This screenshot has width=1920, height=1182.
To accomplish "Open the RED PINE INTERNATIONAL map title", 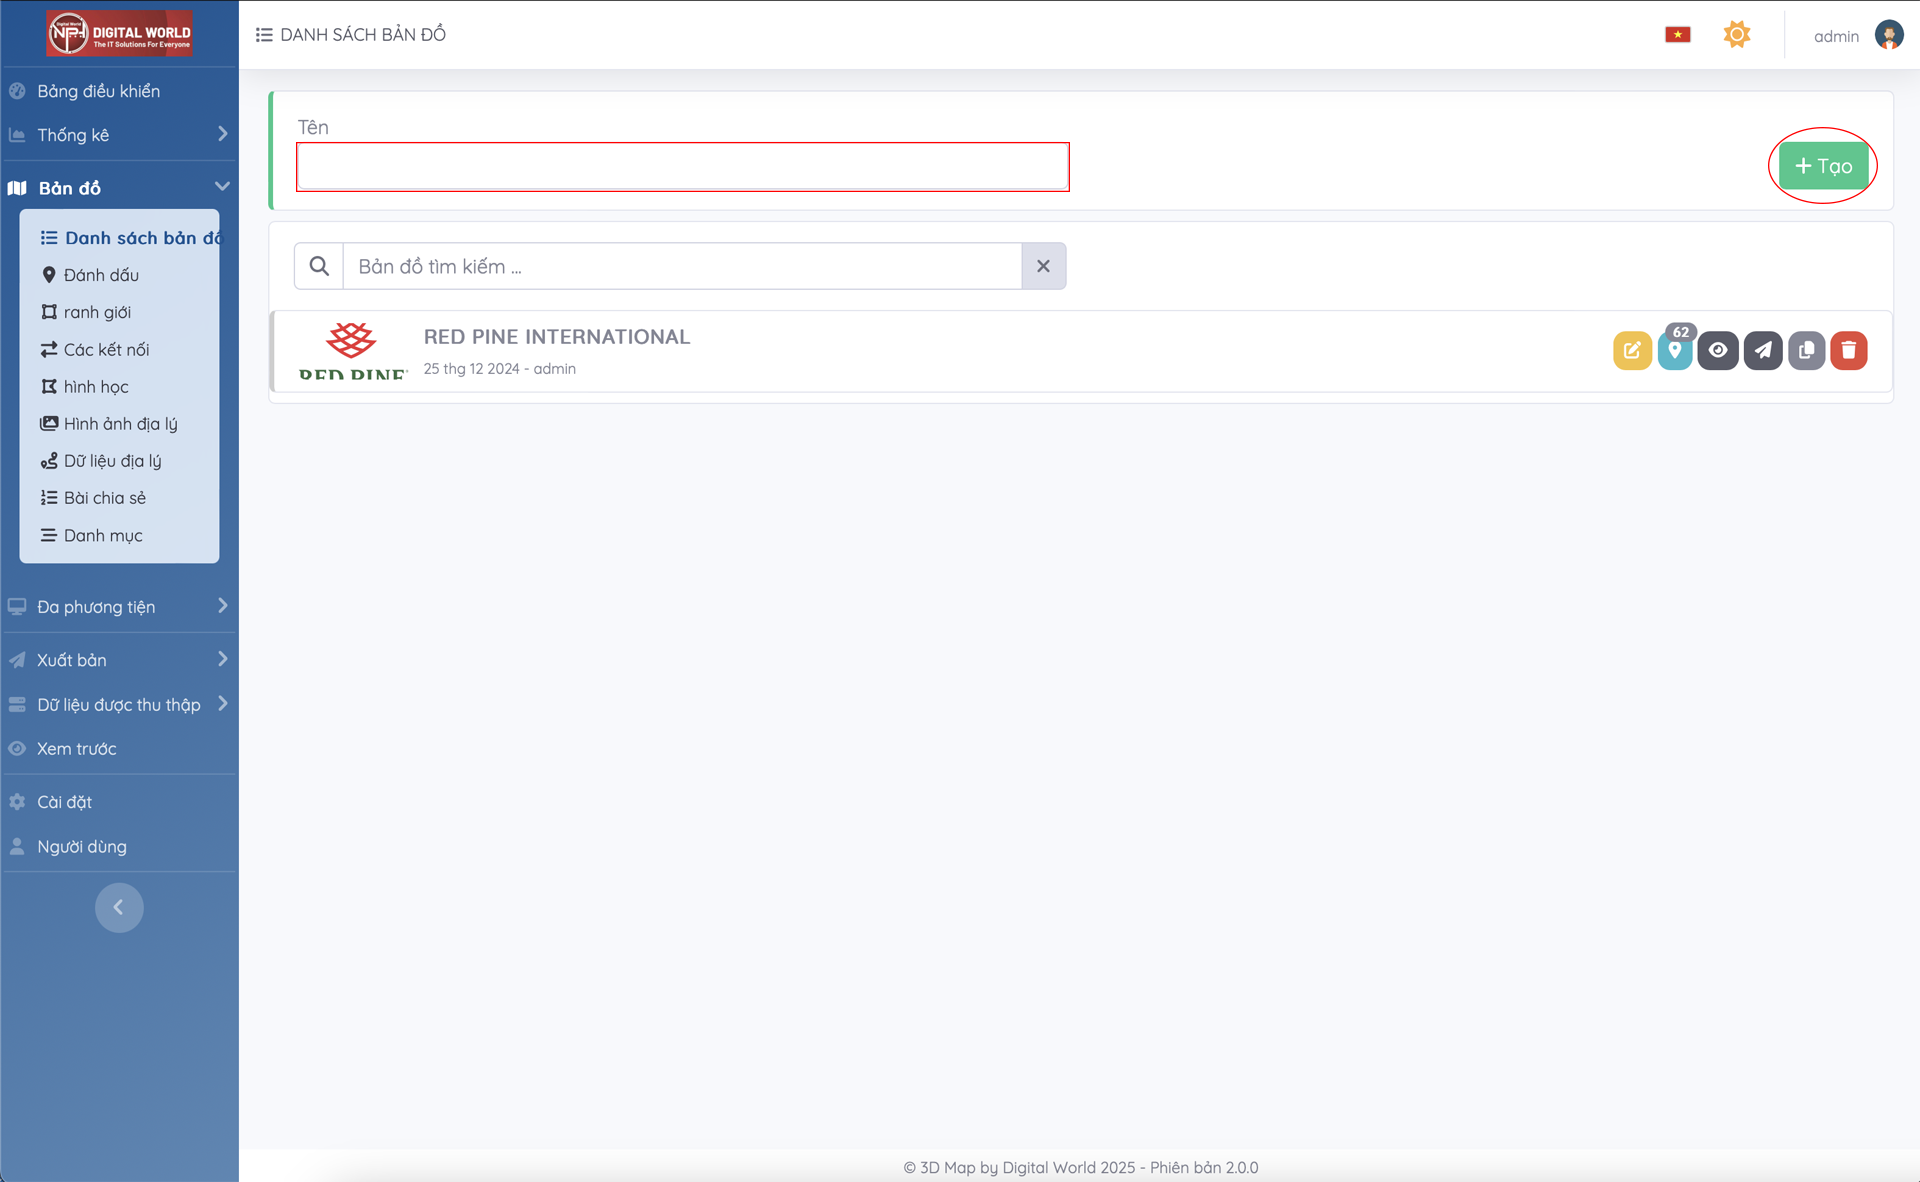I will [557, 337].
